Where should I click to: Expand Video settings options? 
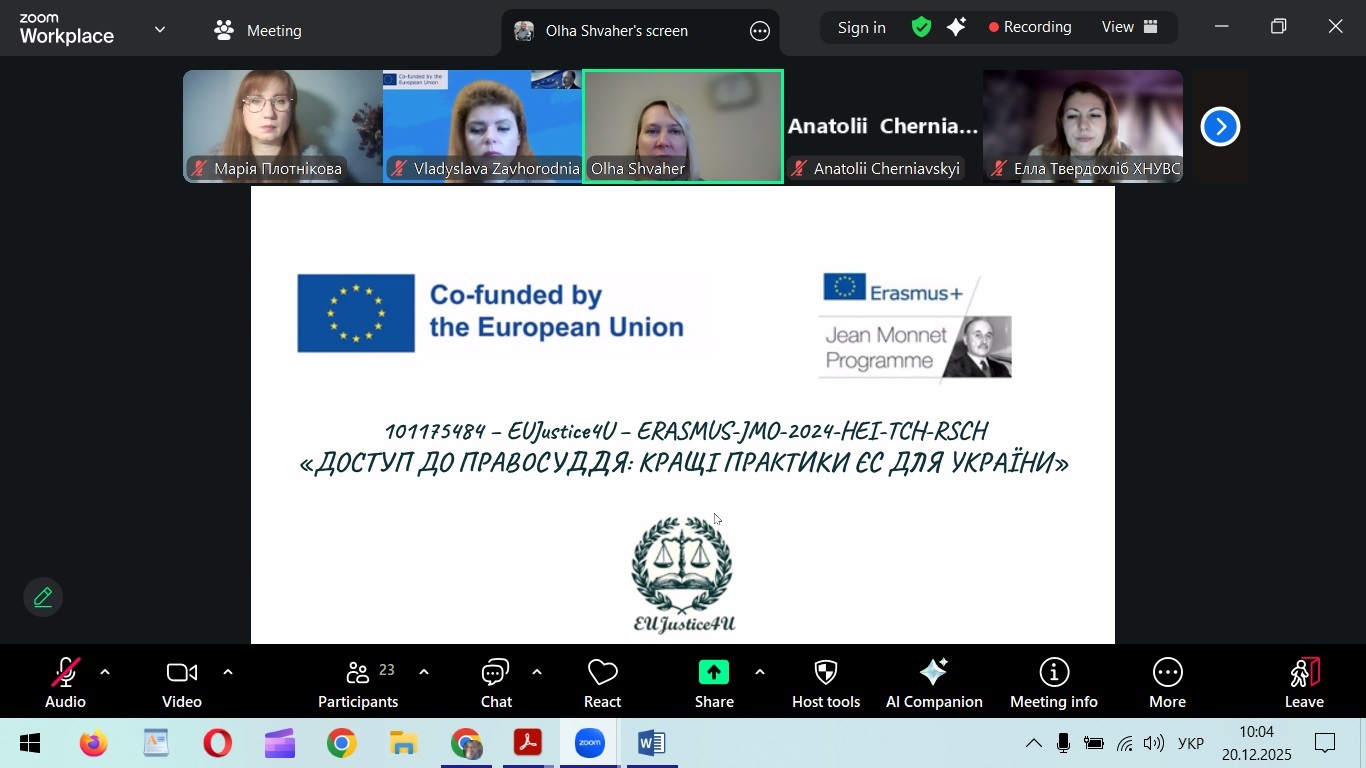227,671
